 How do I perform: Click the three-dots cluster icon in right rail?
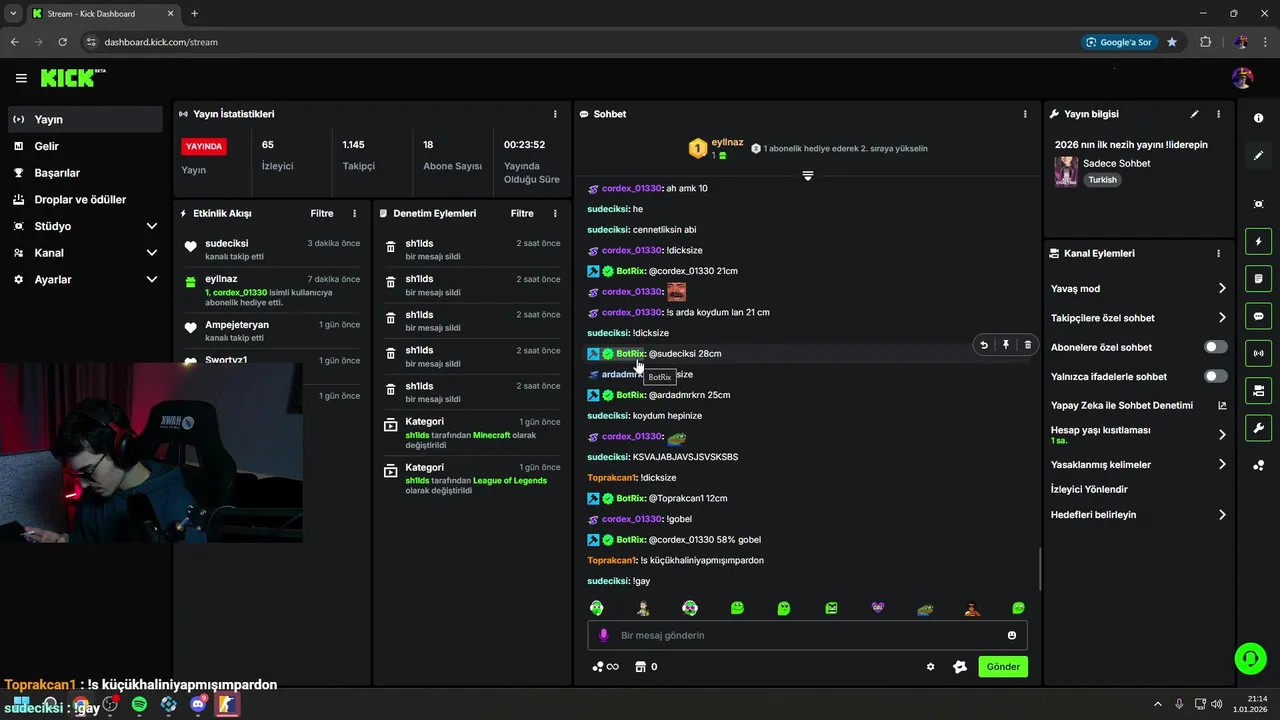coord(1258,465)
